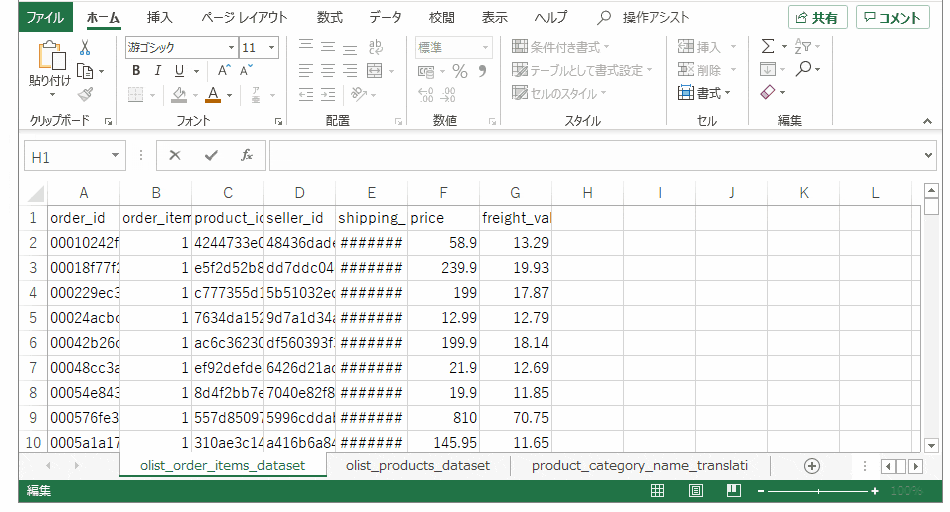Image resolution: width=950 pixels, height=512 pixels.
Task: Click formula bar Cancel X
Action: (x=174, y=156)
